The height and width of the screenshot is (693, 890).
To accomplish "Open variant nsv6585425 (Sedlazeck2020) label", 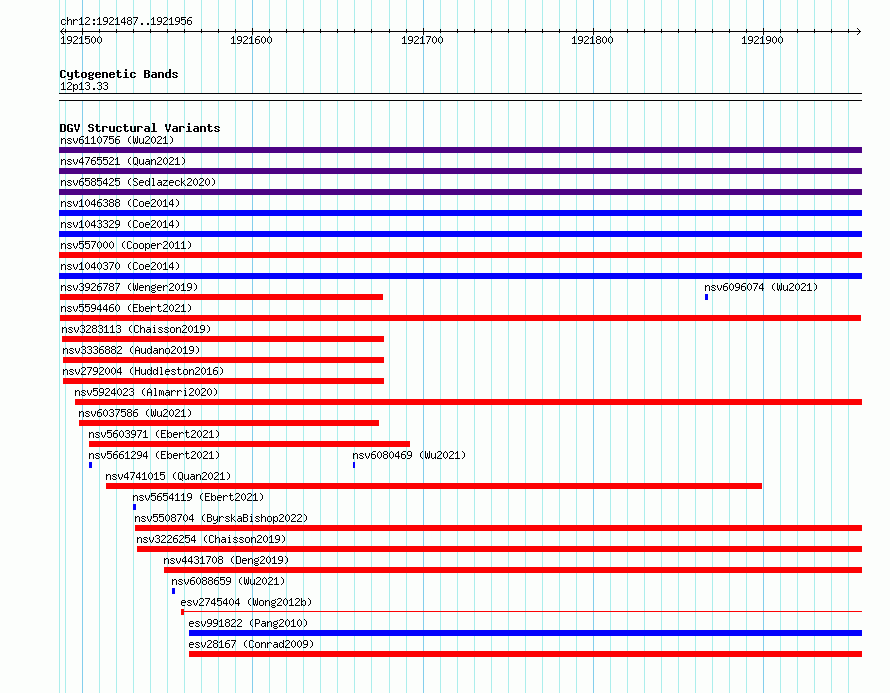I will click(138, 182).
